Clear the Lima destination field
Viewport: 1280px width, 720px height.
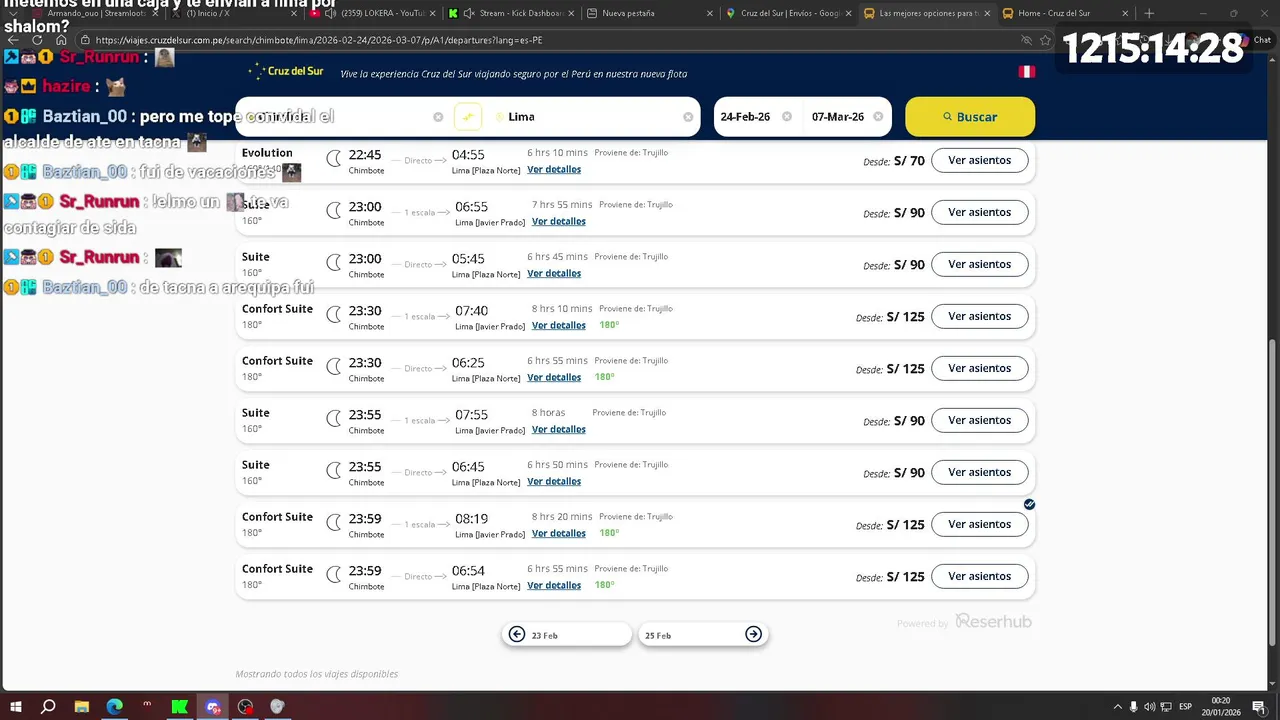tap(688, 117)
